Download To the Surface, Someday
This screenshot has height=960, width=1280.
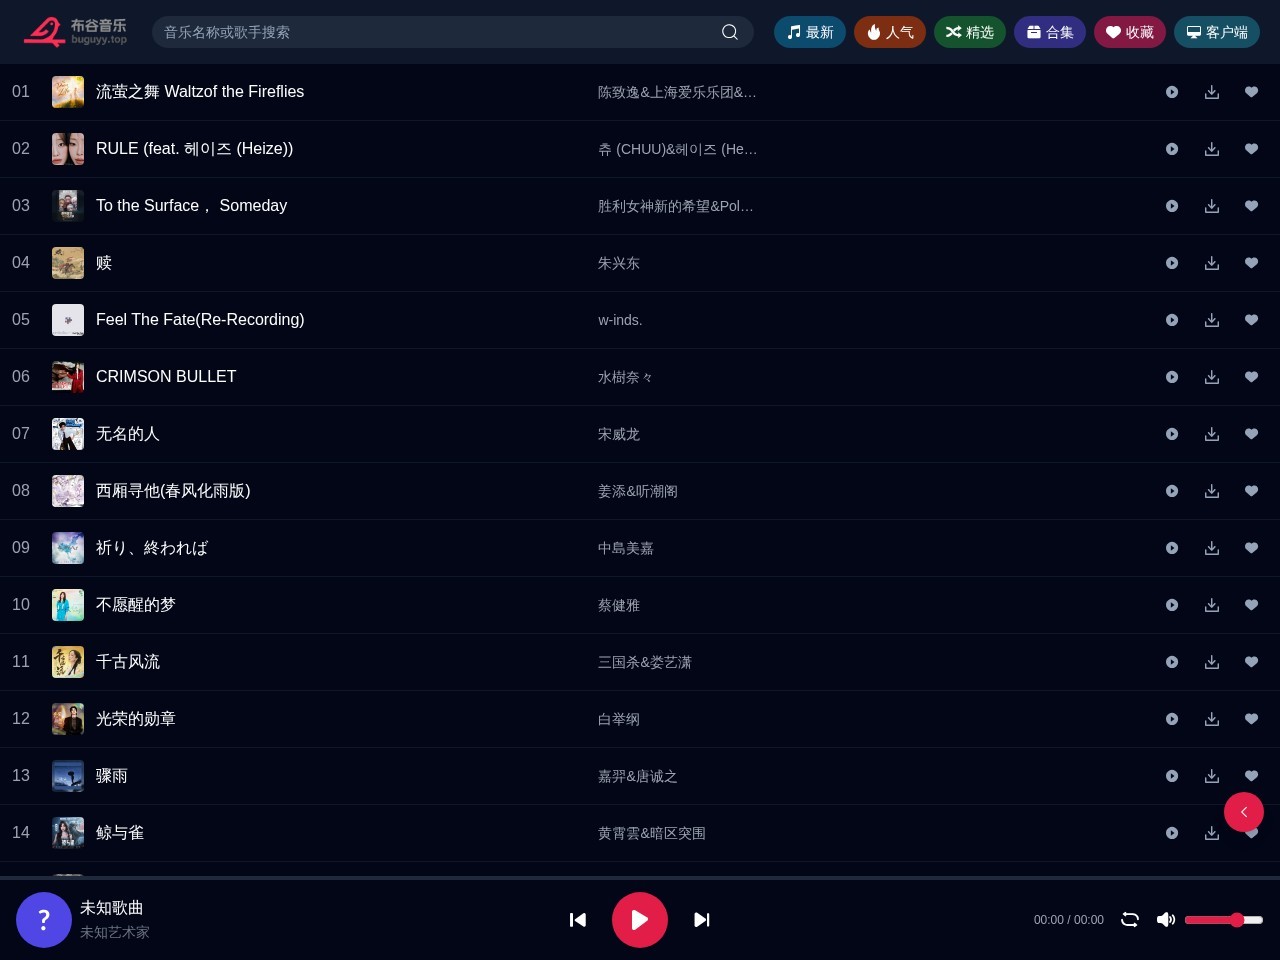click(1212, 206)
